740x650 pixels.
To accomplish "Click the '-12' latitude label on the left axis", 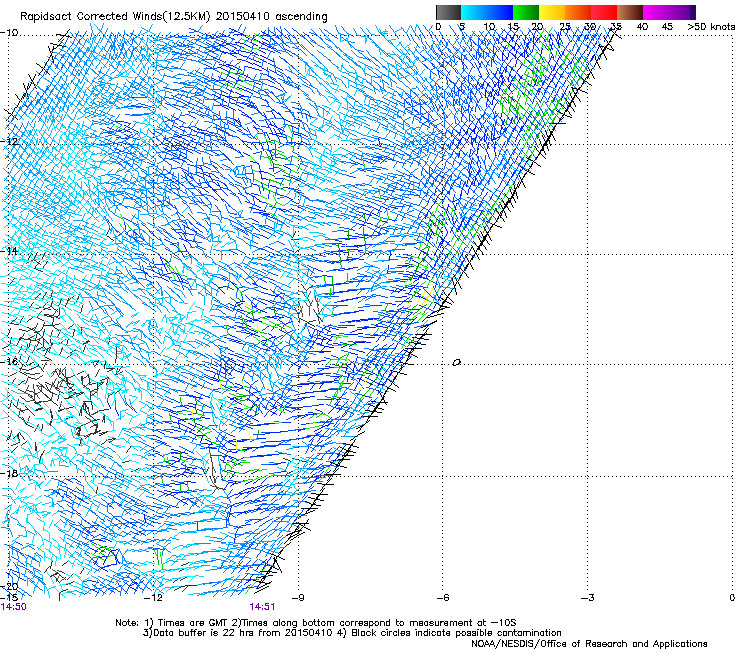I will point(9,142).
